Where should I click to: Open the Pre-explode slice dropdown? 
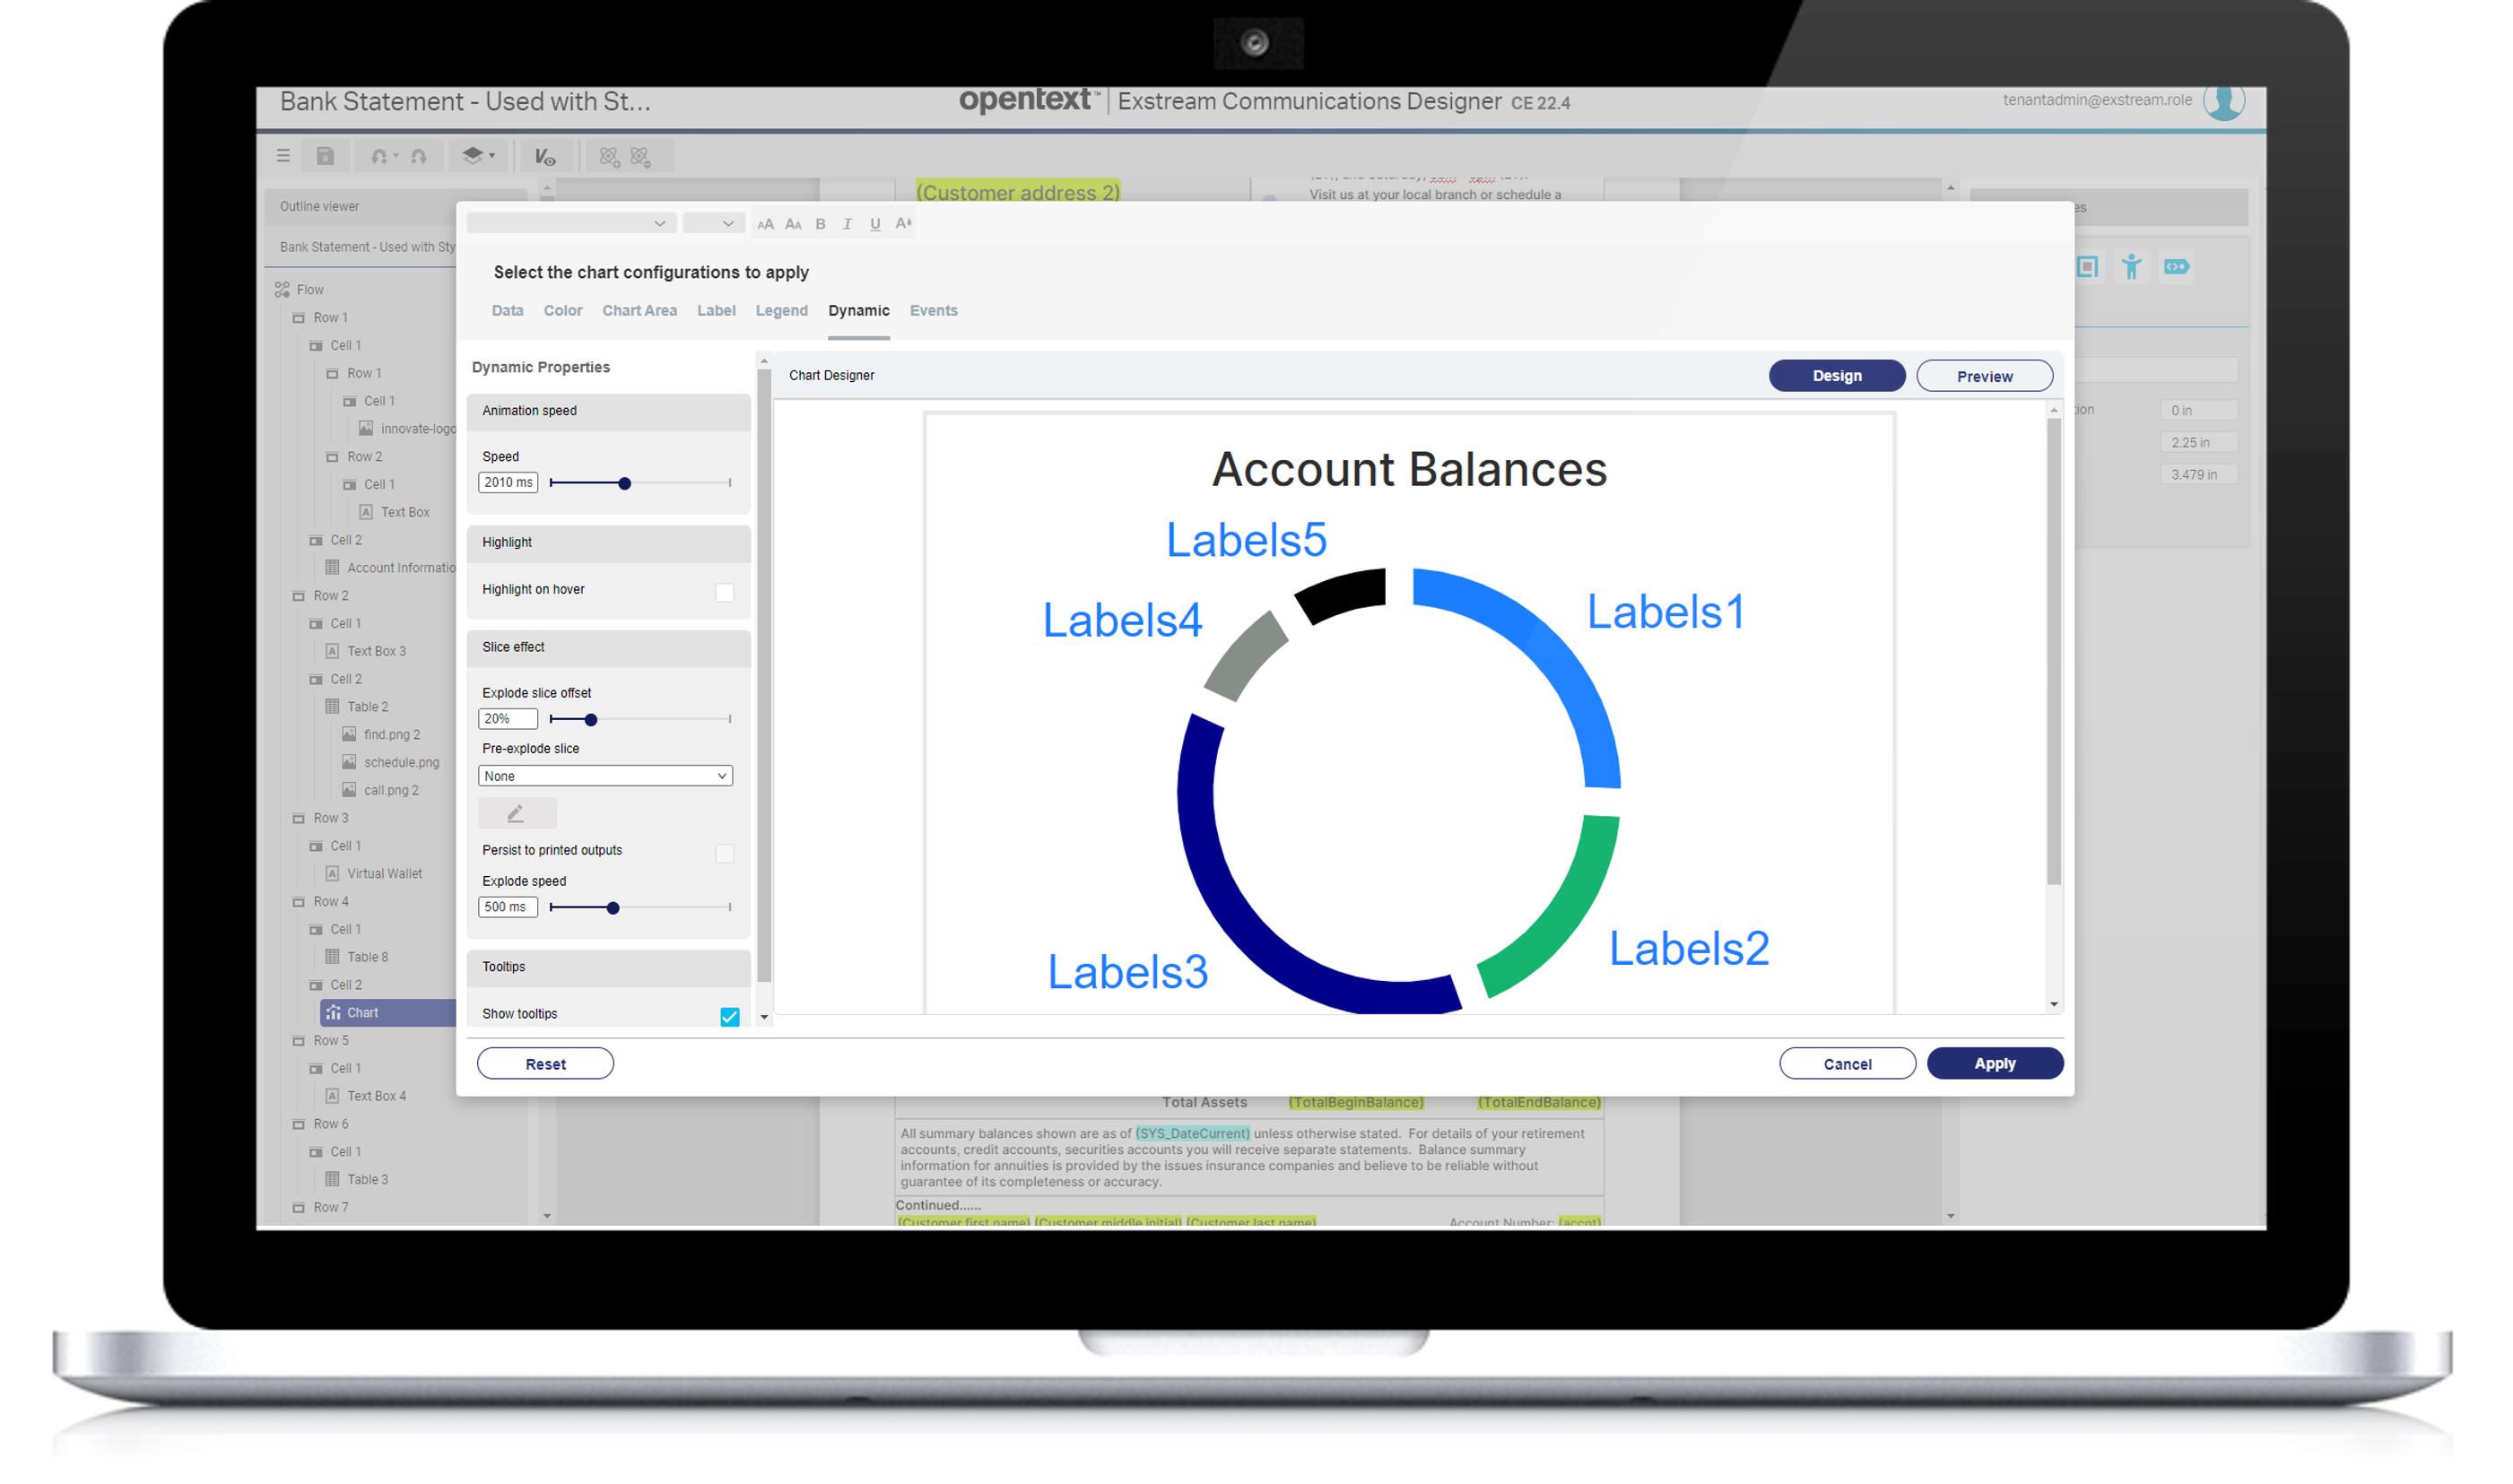(605, 776)
